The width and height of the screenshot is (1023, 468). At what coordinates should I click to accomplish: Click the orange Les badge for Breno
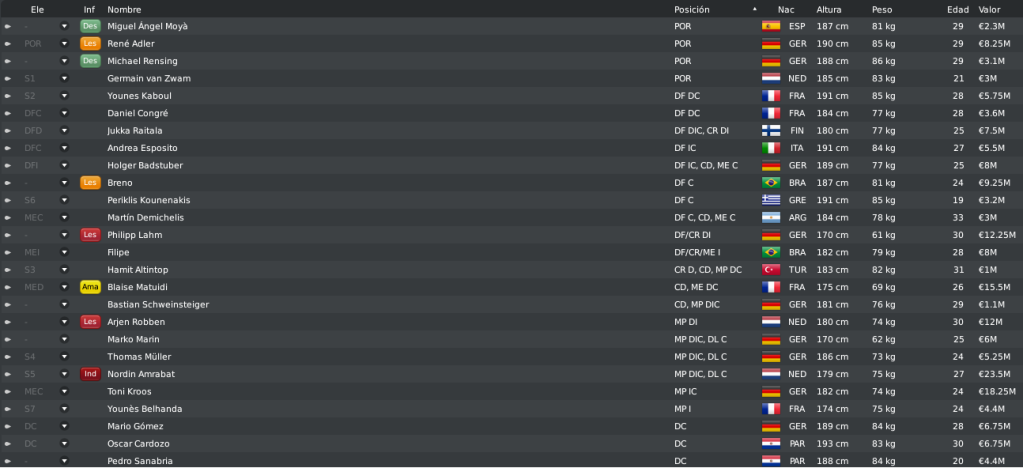pyautogui.click(x=90, y=183)
